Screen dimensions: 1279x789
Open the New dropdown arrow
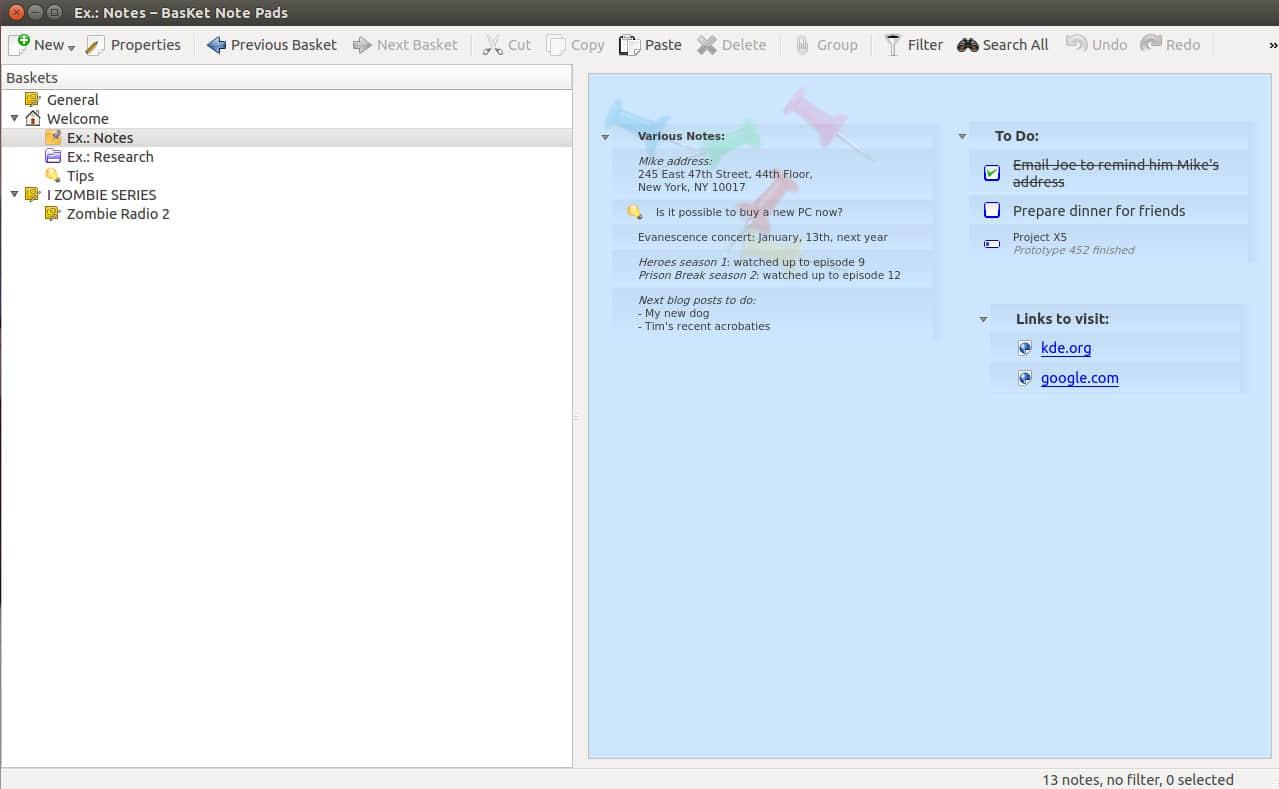pyautogui.click(x=72, y=47)
